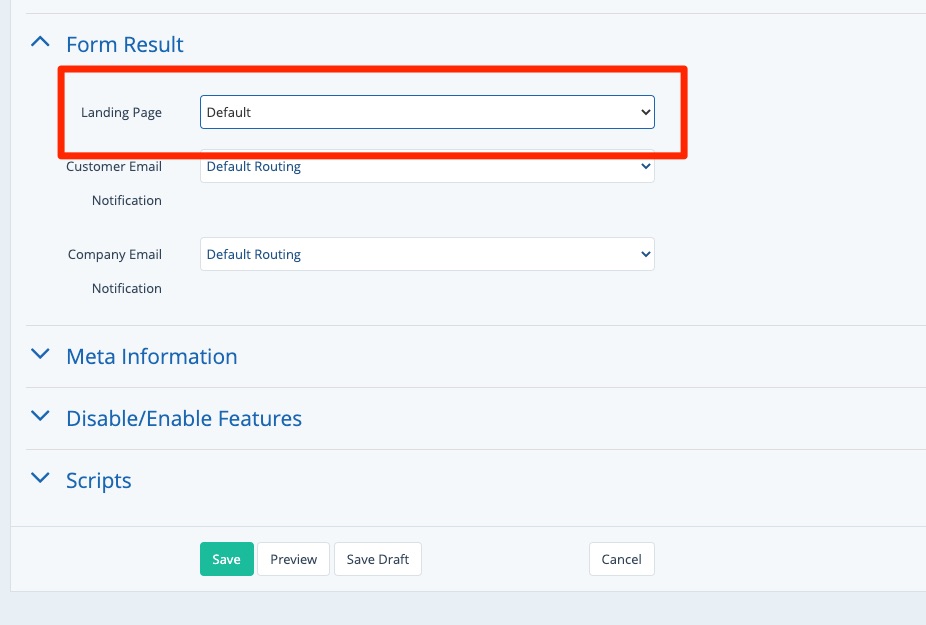Open Company Email Notification routing dropdown
This screenshot has height=625, width=926.
pos(426,255)
